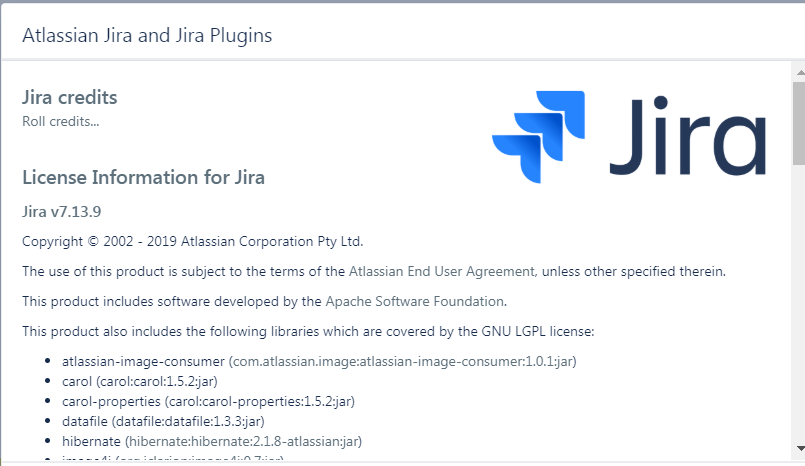Screen dimensions: 805x466
Task: Click the Jira logo image
Action: pyautogui.click(x=629, y=137)
